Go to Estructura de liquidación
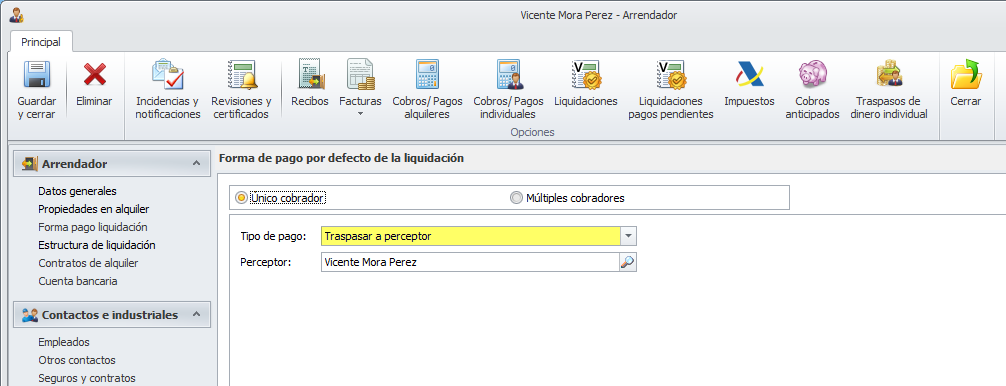The height and width of the screenshot is (386, 1006). point(97,245)
